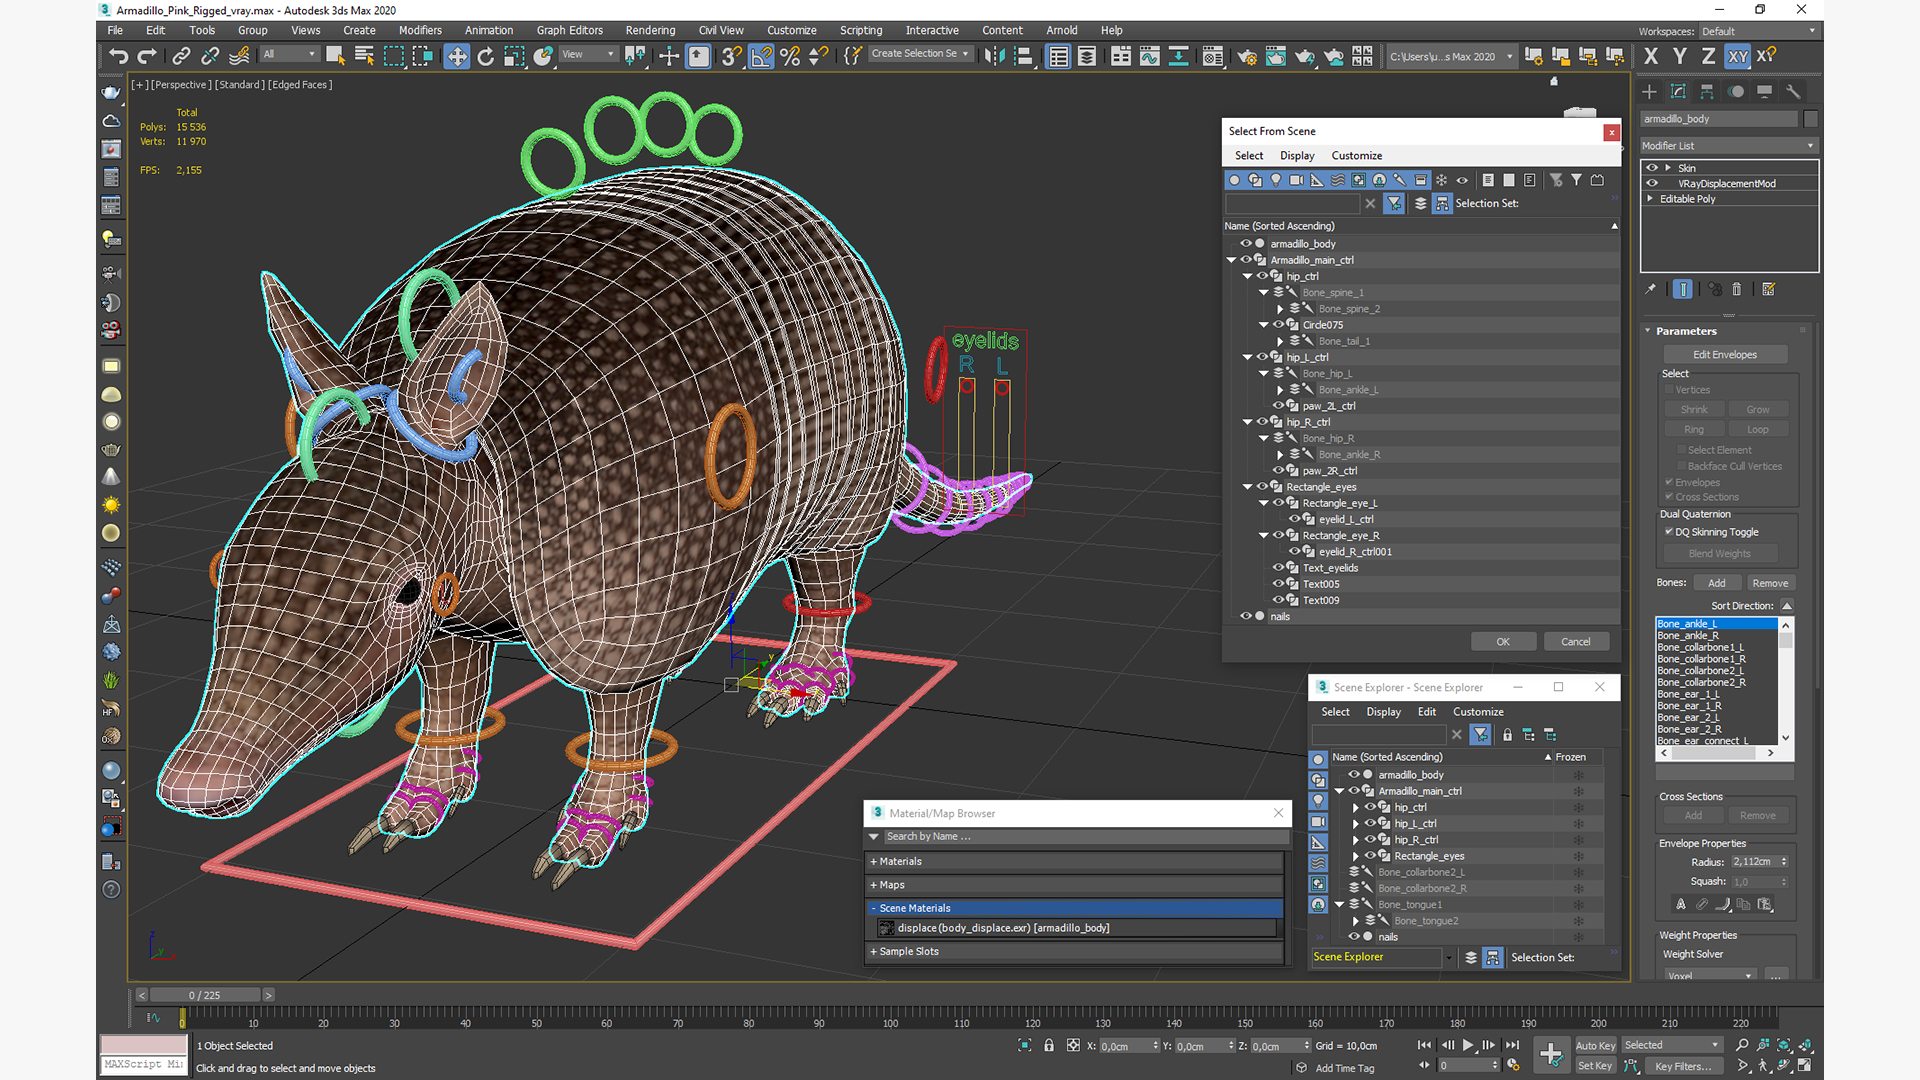The image size is (1920, 1080).
Task: Click OK in Select From Scene dialog
Action: [1503, 642]
